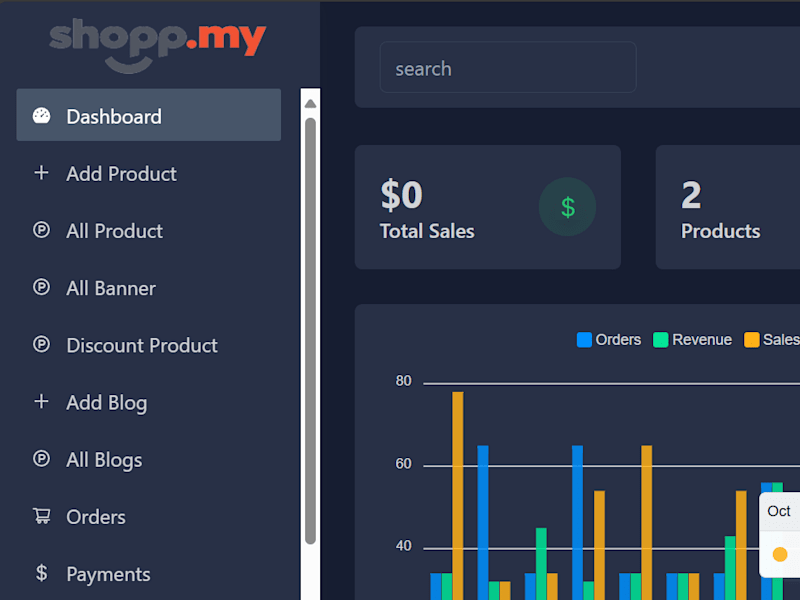Screen dimensions: 800x600
Task: Click the shopp.my logo
Action: click(158, 45)
